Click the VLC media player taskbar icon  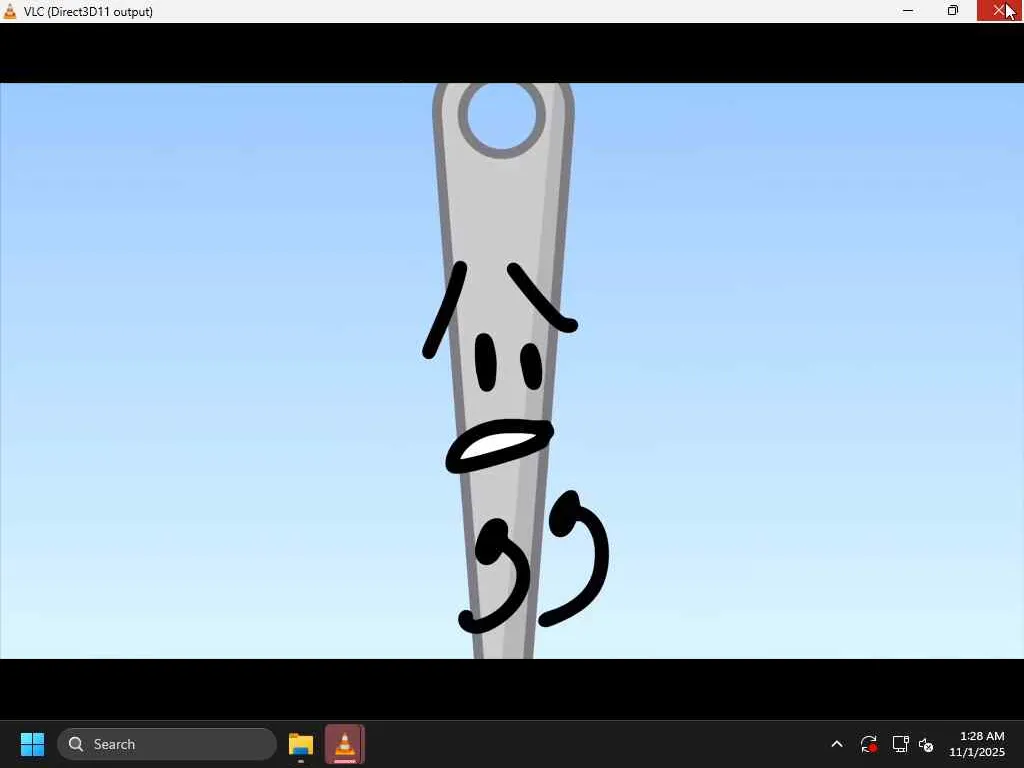point(345,744)
